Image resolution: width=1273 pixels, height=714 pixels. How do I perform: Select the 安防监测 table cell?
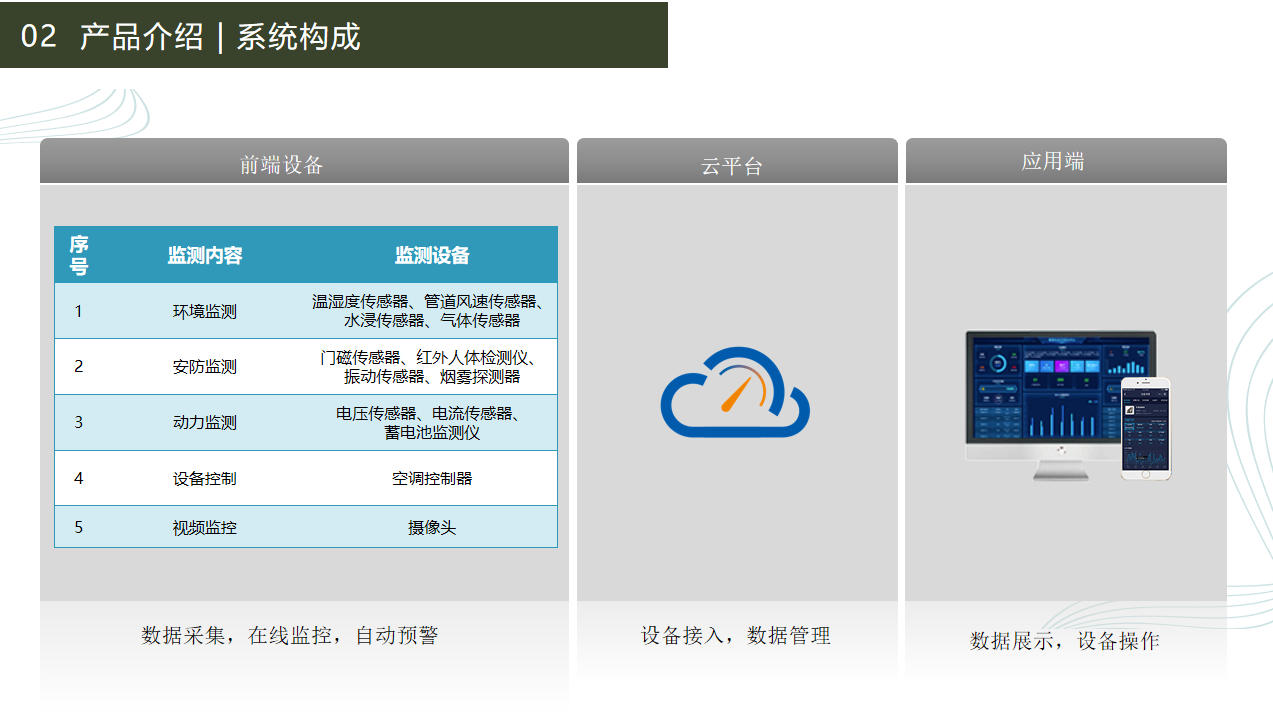click(205, 367)
